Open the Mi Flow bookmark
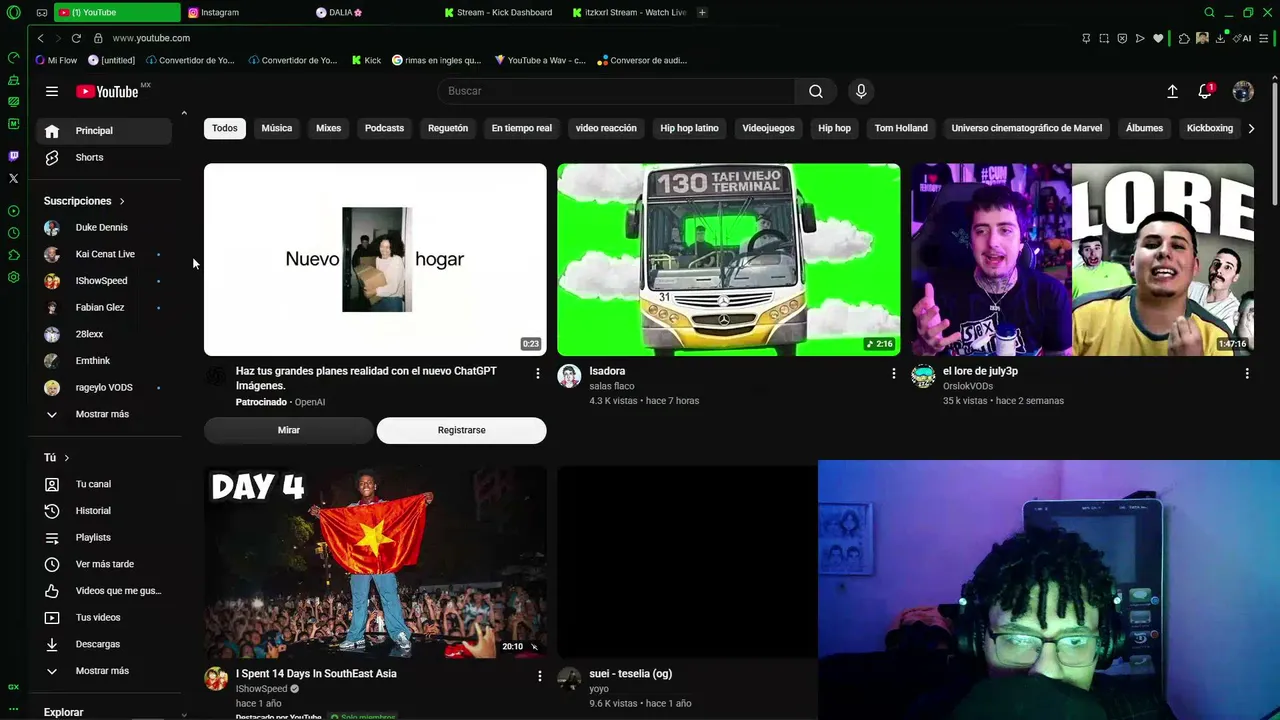 coord(56,60)
